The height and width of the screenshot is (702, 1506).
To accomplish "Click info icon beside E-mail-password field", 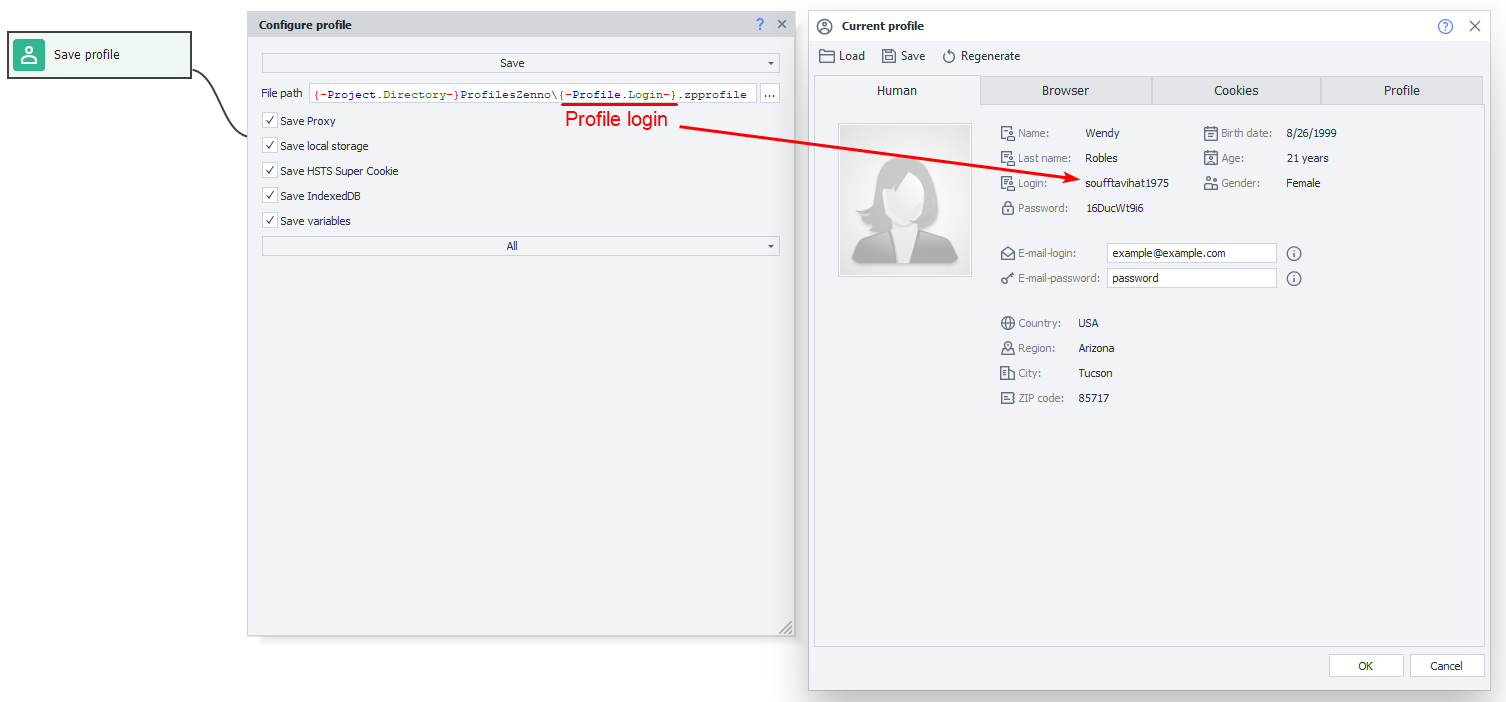I will coord(1293,279).
